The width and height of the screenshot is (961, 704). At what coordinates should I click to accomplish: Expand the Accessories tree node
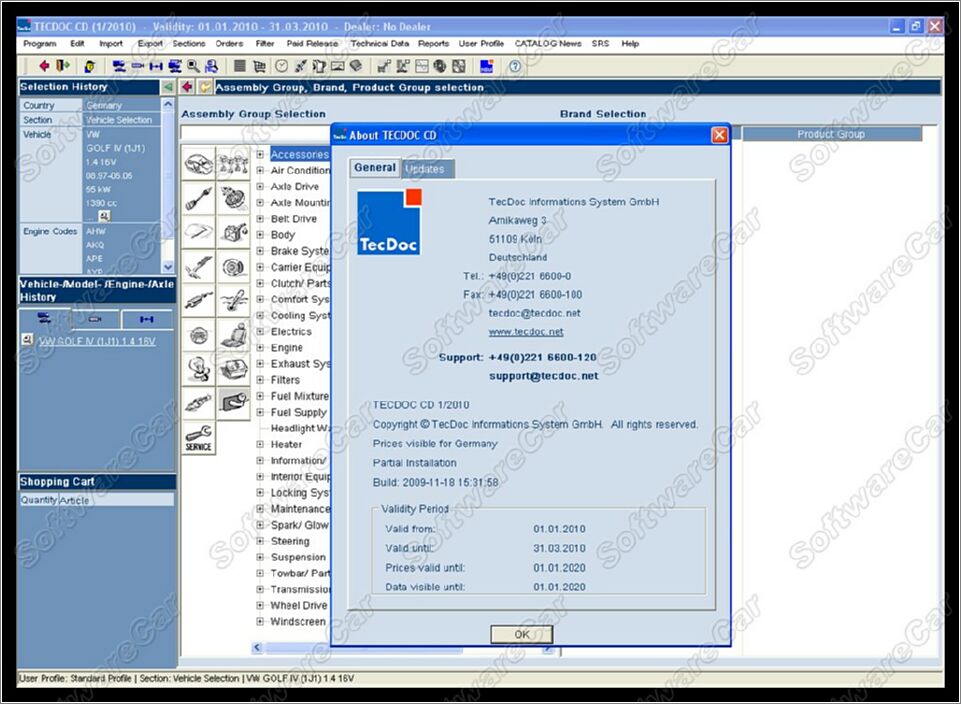pos(260,154)
